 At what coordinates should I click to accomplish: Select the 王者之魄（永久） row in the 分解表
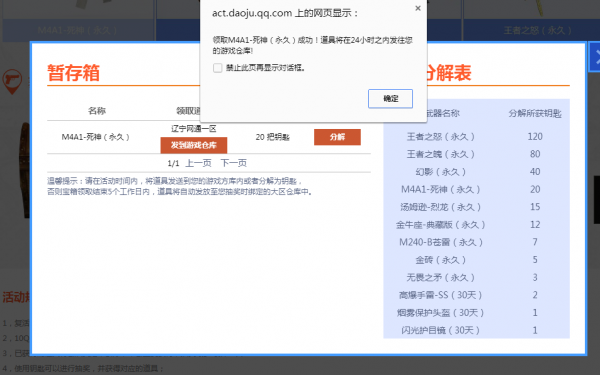click(x=476, y=154)
